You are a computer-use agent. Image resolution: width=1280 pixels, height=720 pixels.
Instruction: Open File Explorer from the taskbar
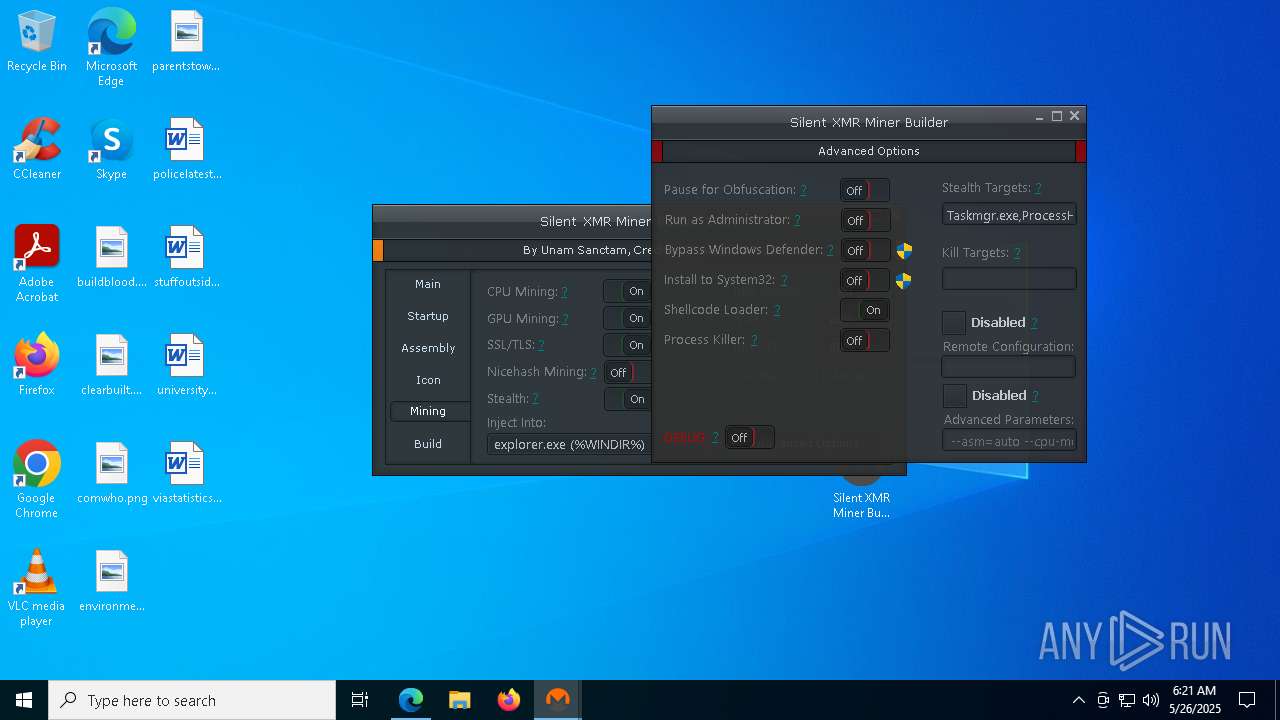tap(460, 700)
